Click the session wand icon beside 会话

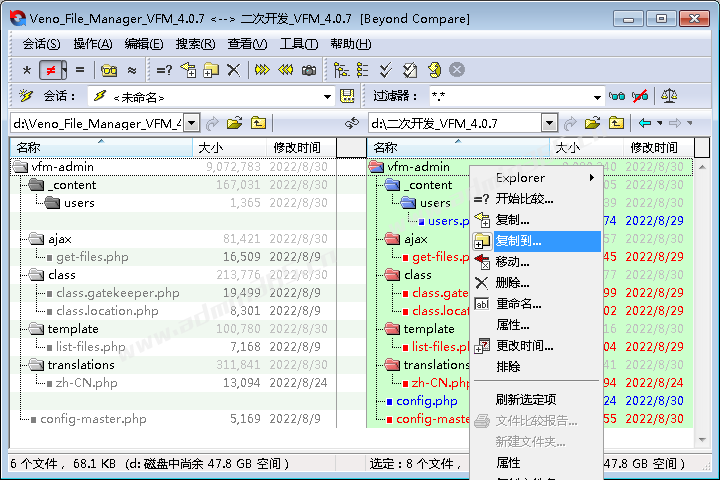pos(26,96)
